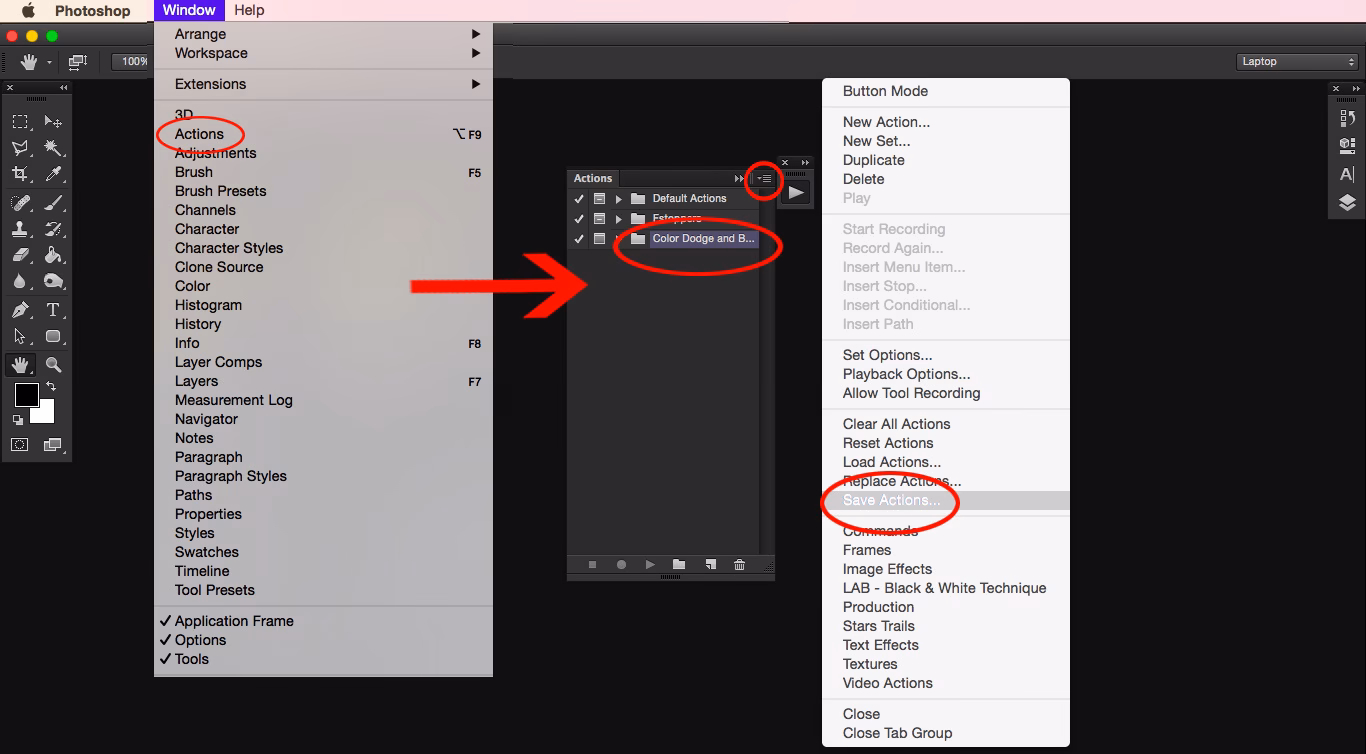
Task: Select the Paint Bucket tool
Action: (x=53, y=255)
